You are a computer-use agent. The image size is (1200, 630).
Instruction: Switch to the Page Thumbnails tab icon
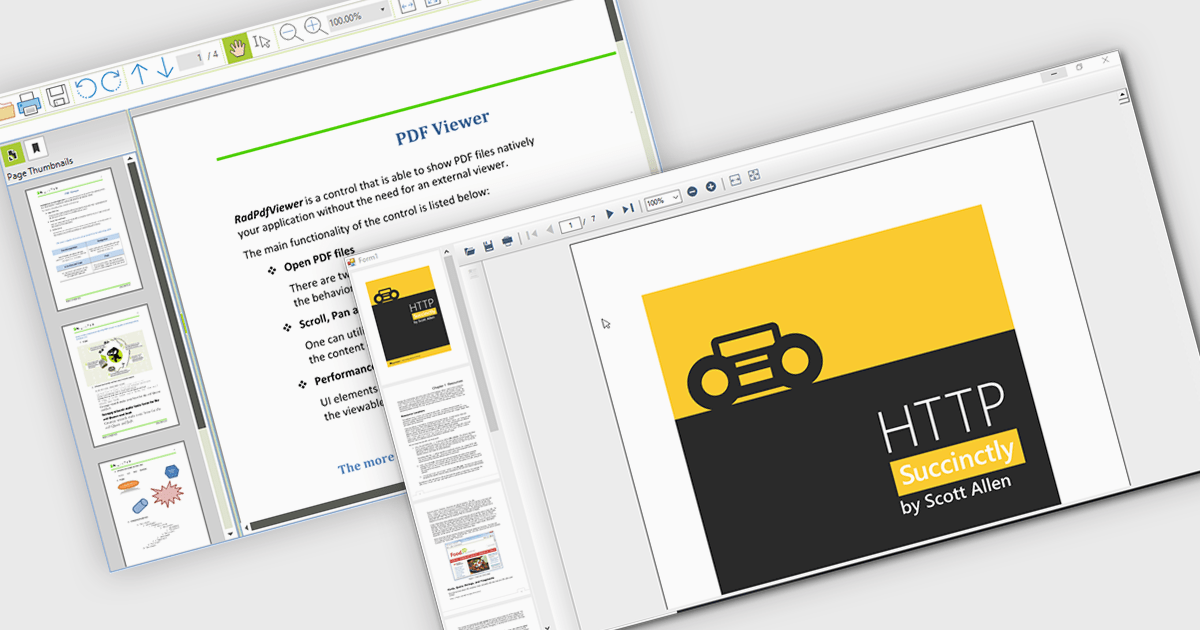[13, 155]
